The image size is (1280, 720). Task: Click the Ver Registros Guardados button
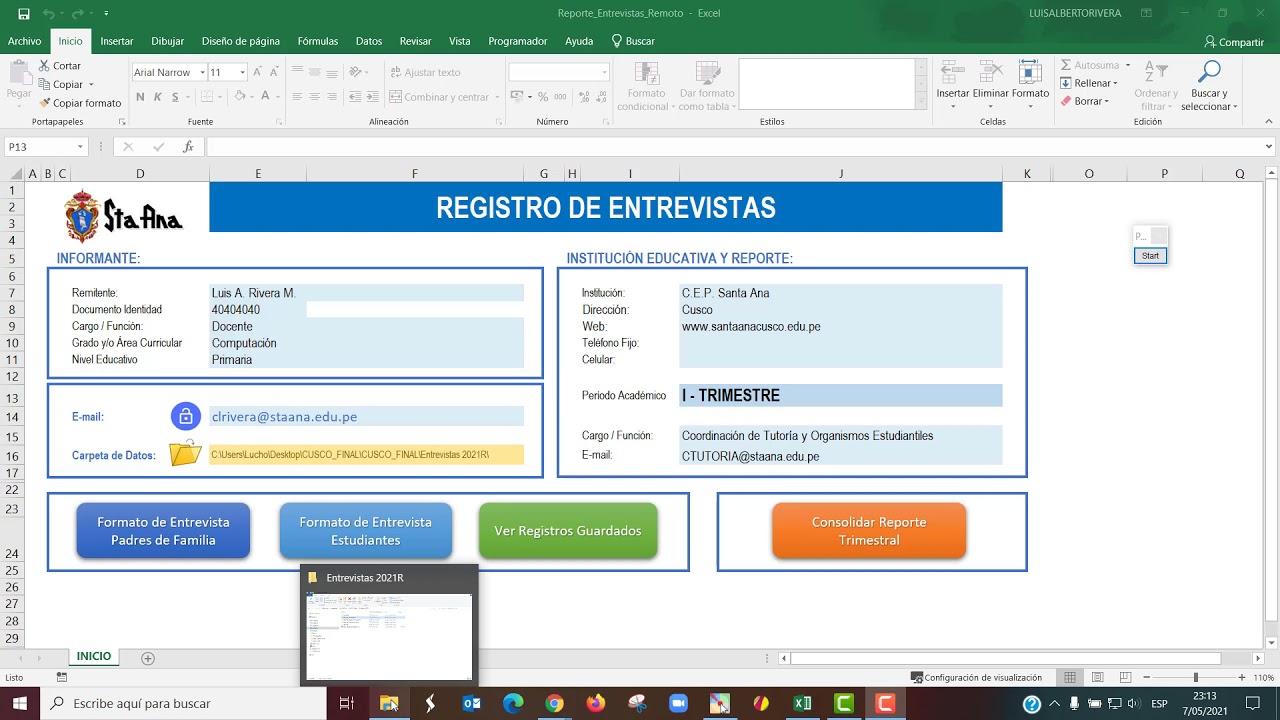pyautogui.click(x=568, y=531)
